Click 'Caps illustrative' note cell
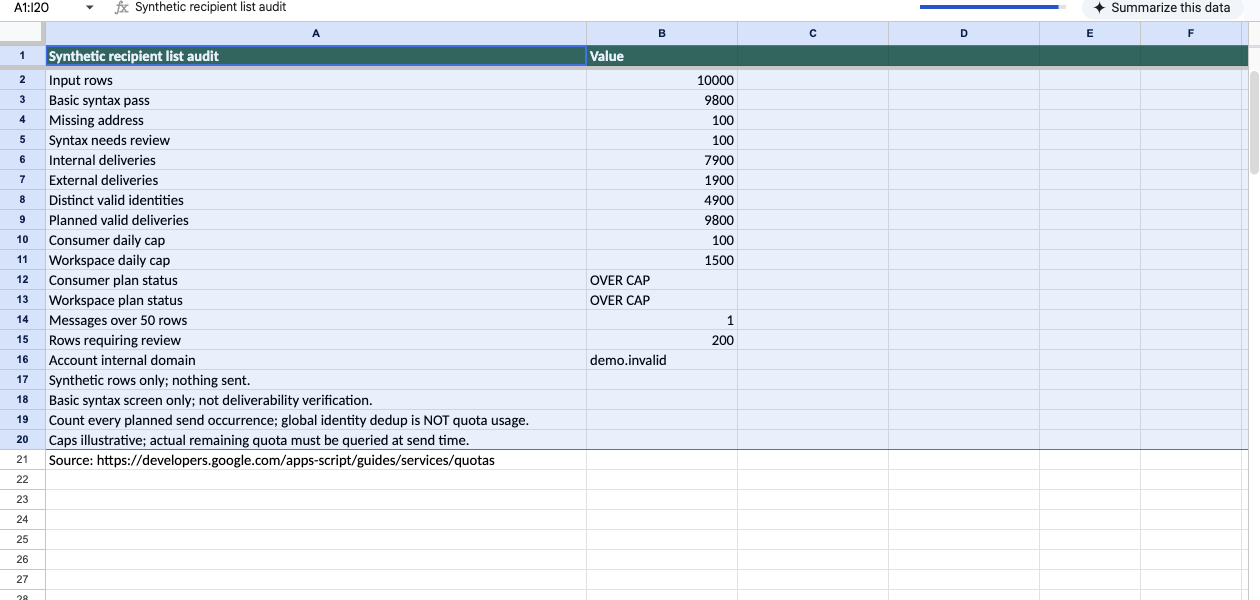Image resolution: width=1260 pixels, height=600 pixels. tap(316, 440)
